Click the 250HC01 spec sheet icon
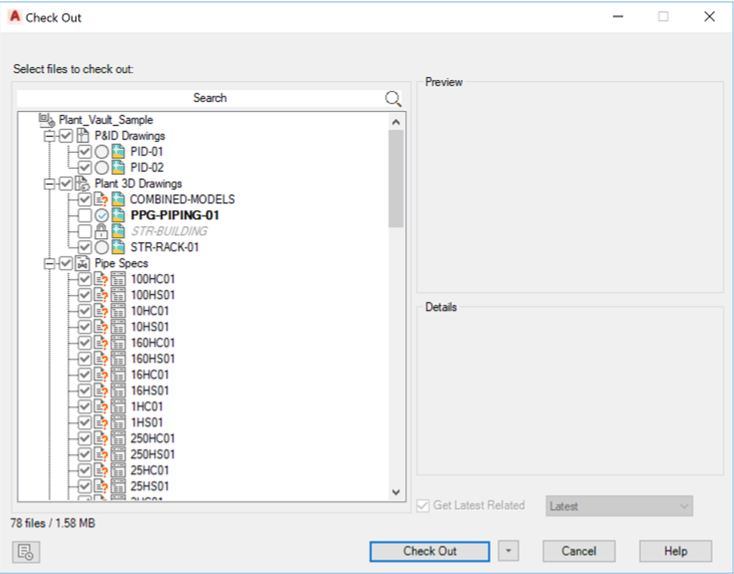The width and height of the screenshot is (734, 574). click(x=118, y=438)
